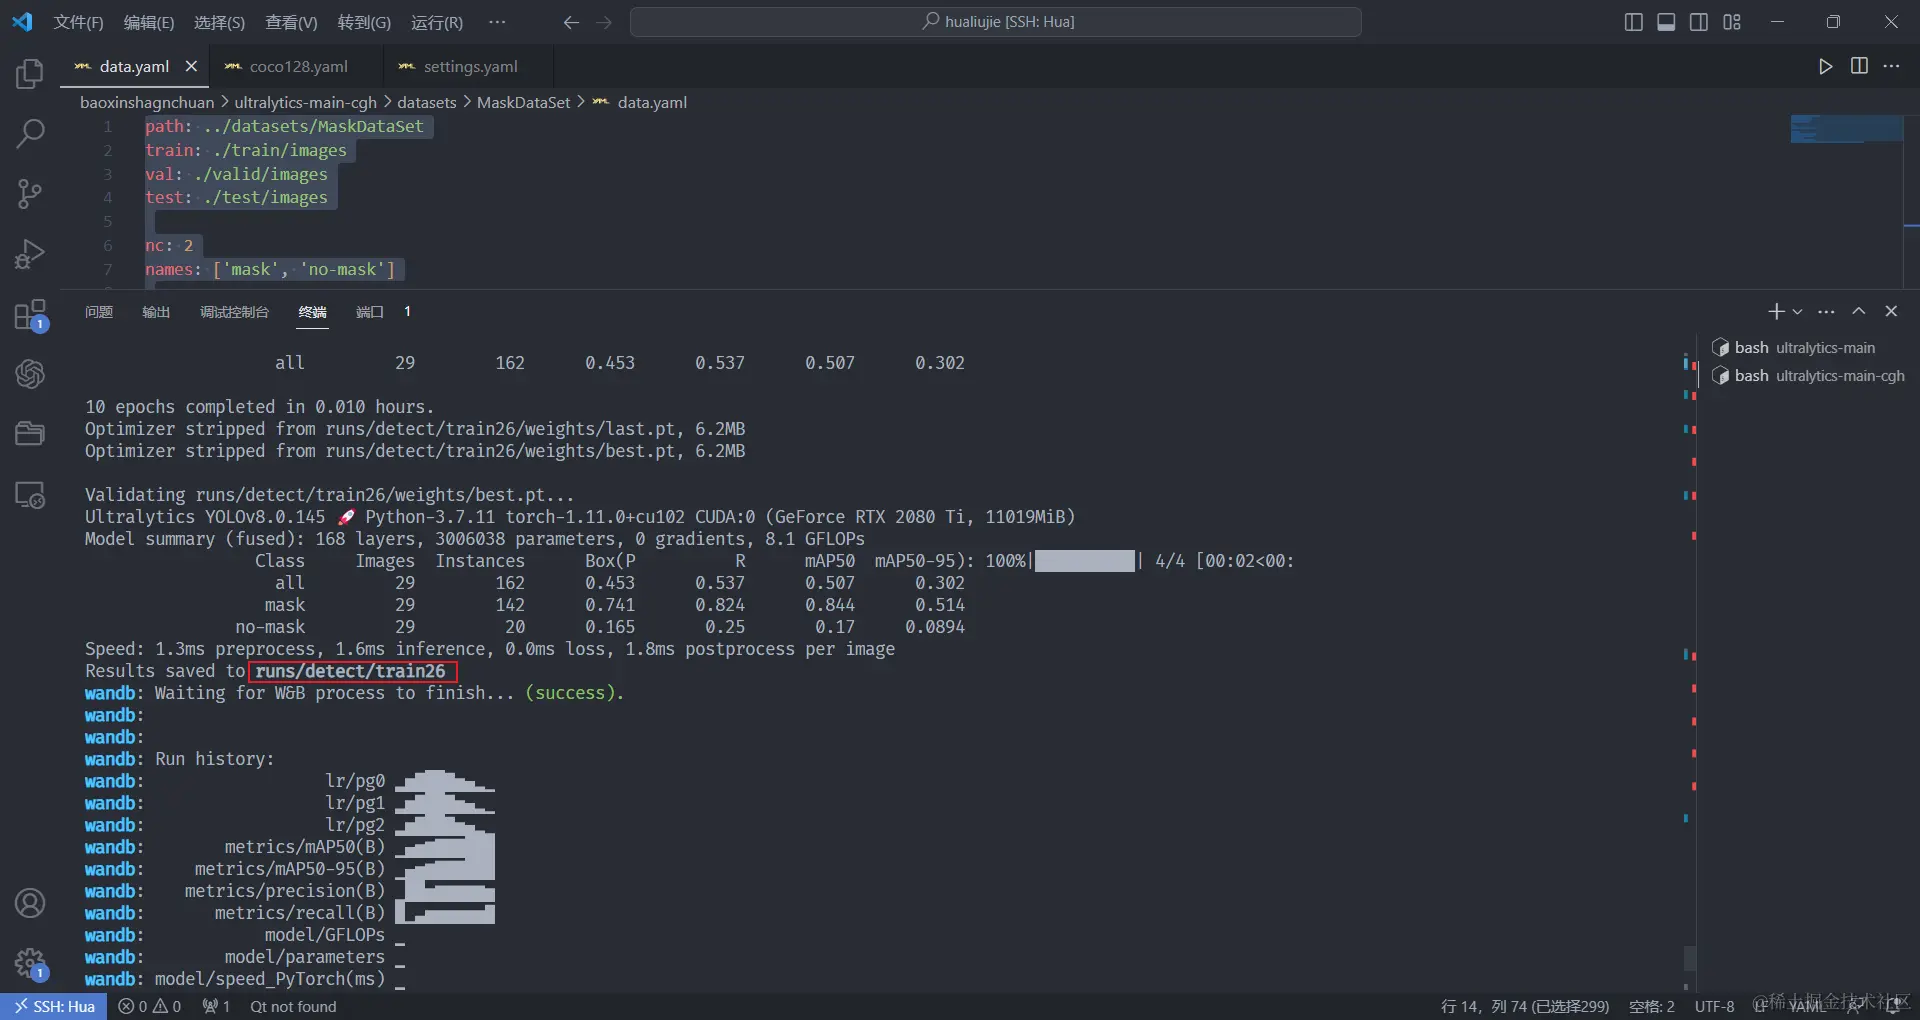Toggle the primary side bar

click(x=1634, y=22)
